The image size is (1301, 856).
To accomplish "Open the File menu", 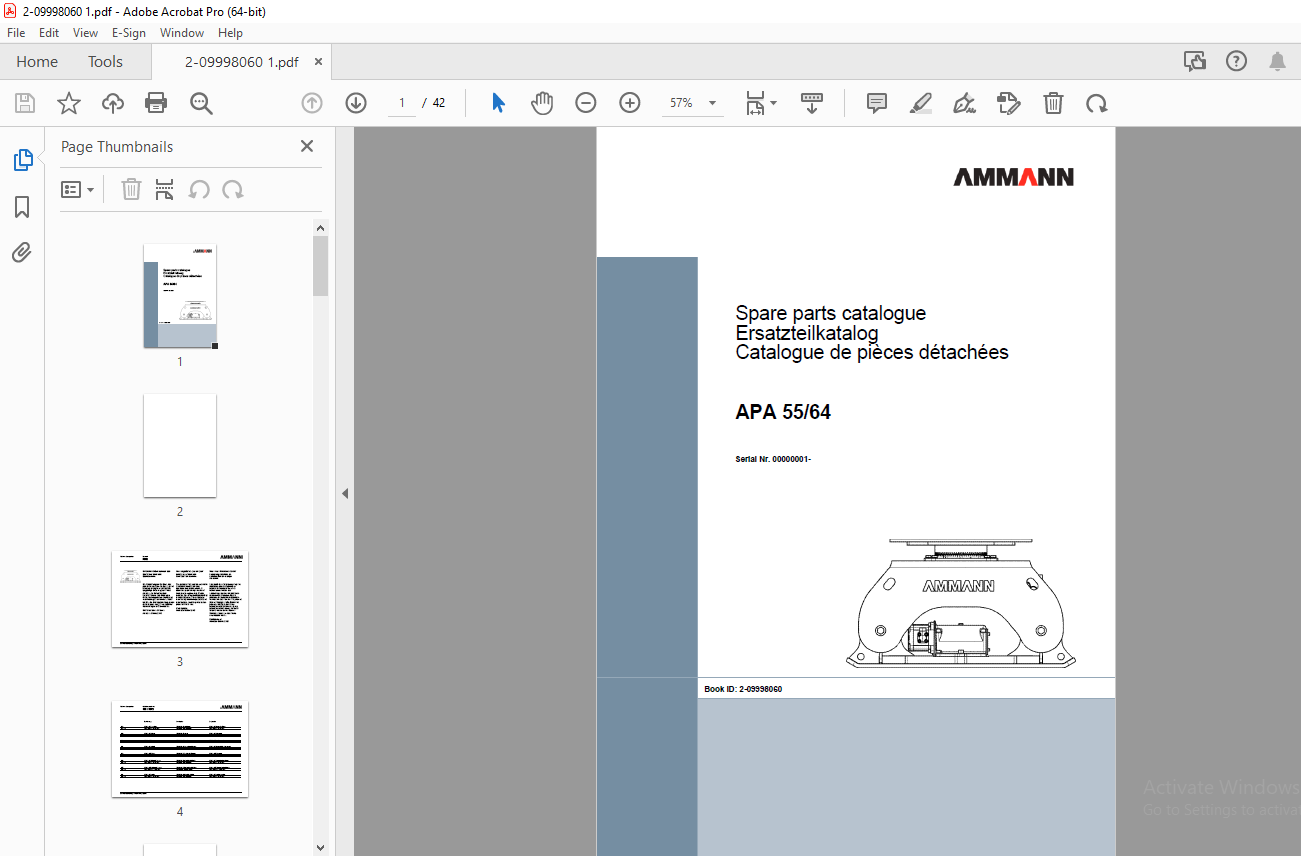I will click(16, 33).
